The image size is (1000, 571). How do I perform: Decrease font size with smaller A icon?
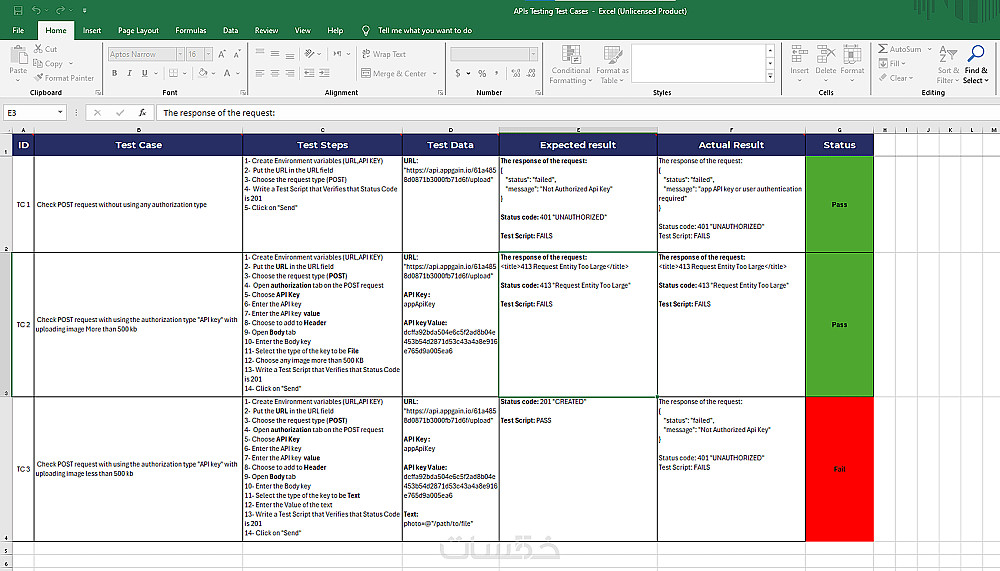237,54
